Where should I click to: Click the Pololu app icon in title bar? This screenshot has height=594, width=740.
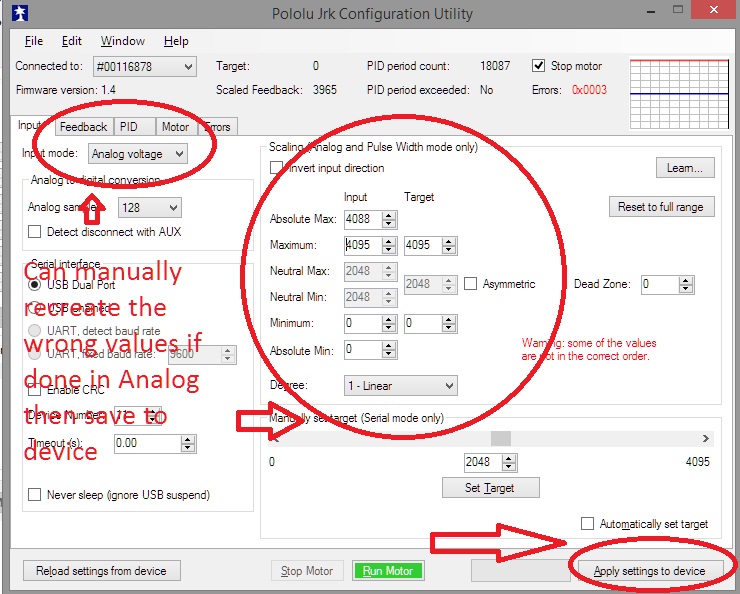click(x=19, y=13)
